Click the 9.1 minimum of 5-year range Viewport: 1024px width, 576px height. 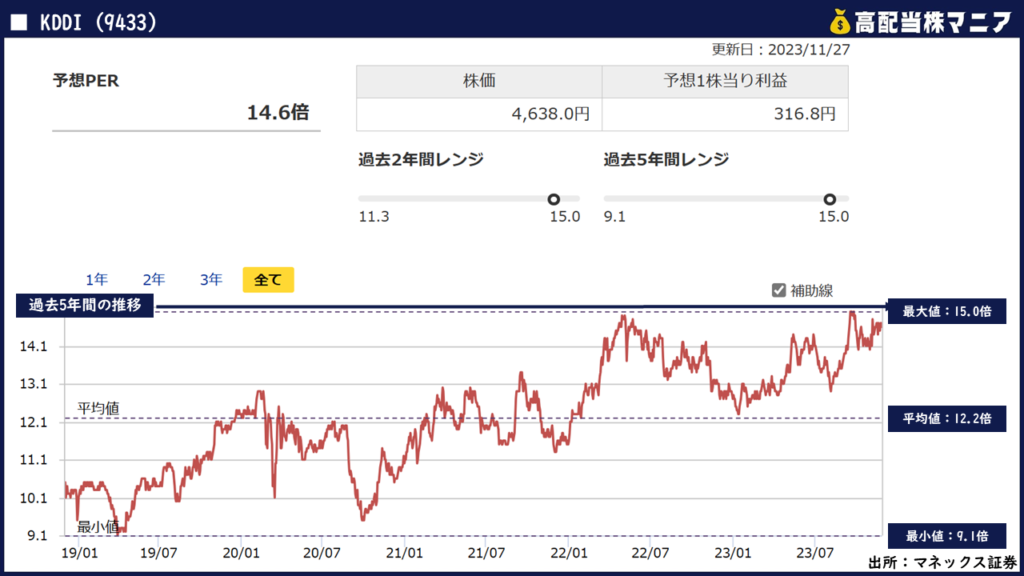pyautogui.click(x=615, y=217)
